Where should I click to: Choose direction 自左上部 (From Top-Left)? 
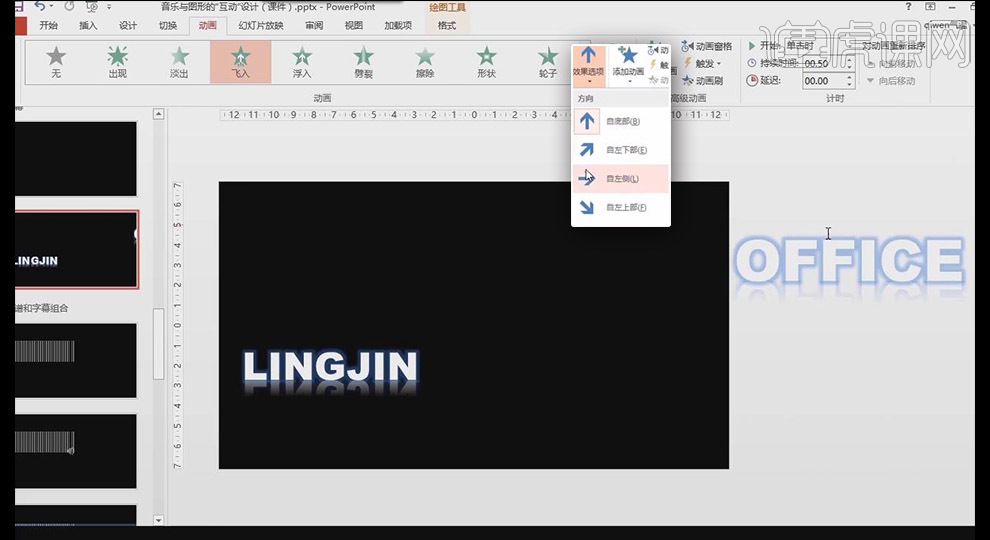620,207
